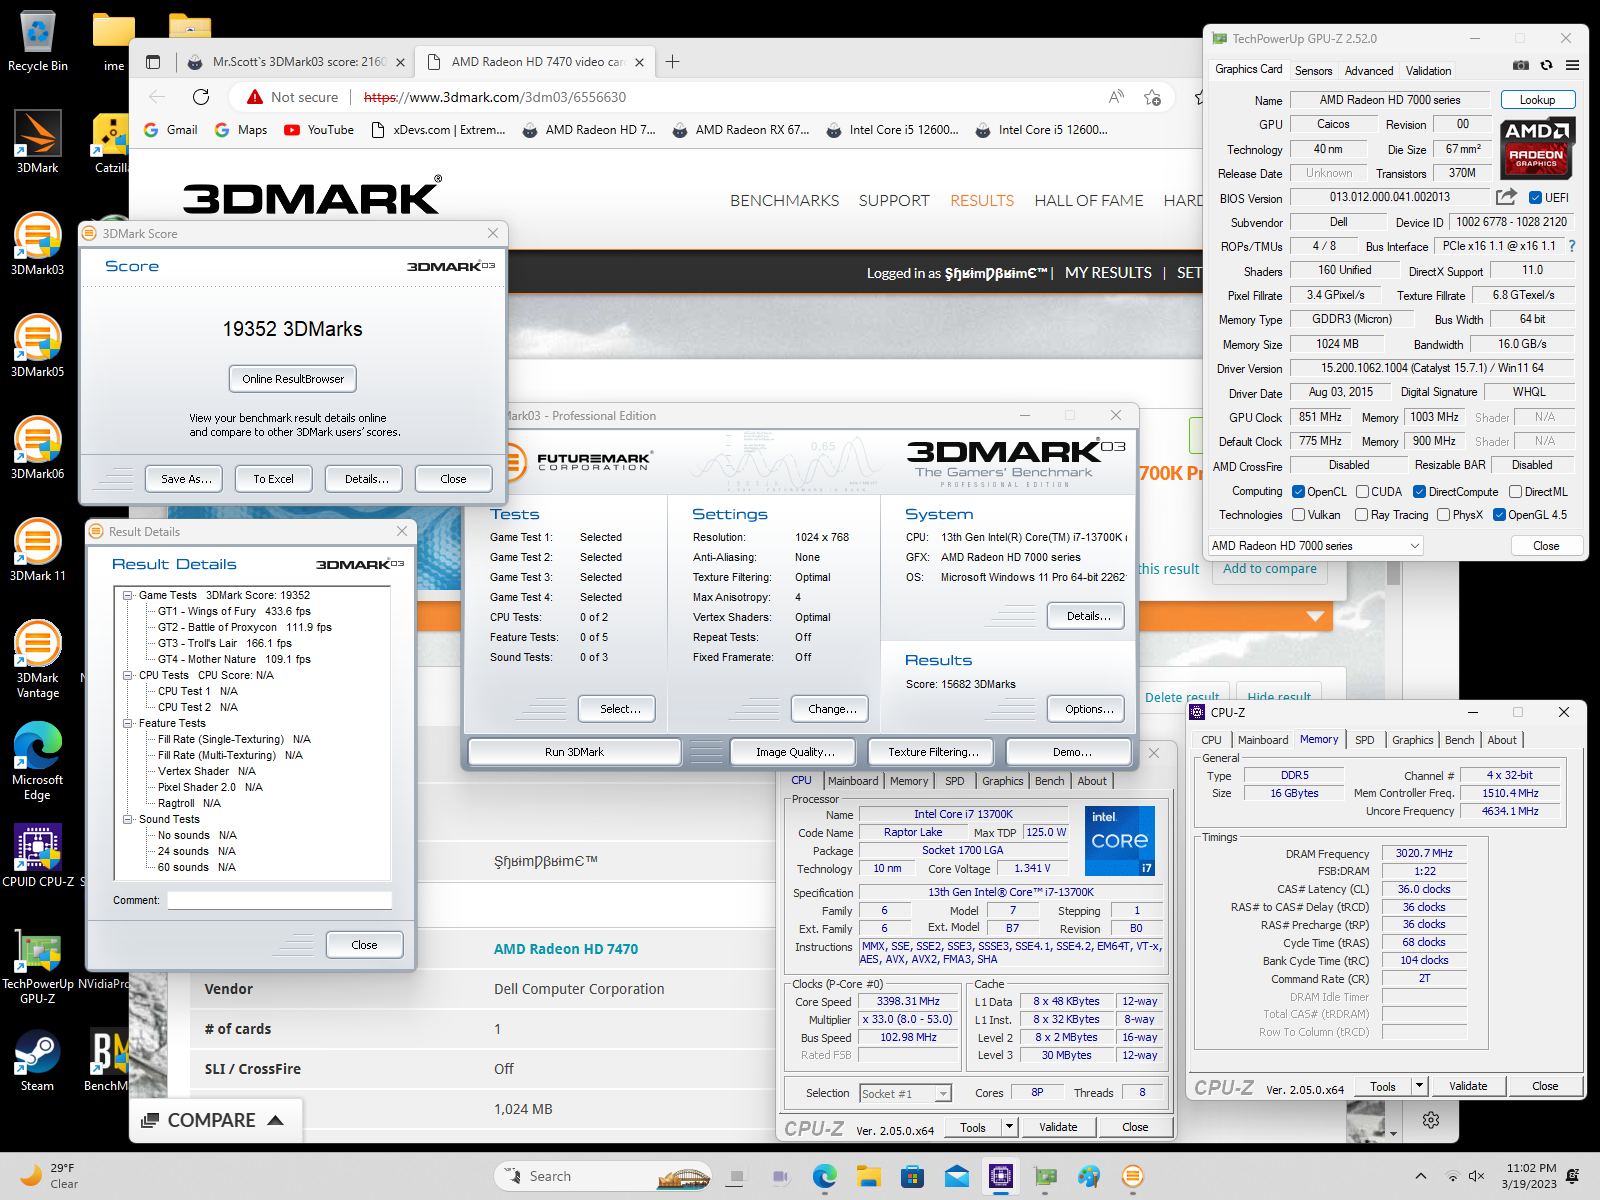The image size is (1600, 1200).
Task: Open the GPU selection dropdown in GPU-Z
Action: coord(1315,546)
